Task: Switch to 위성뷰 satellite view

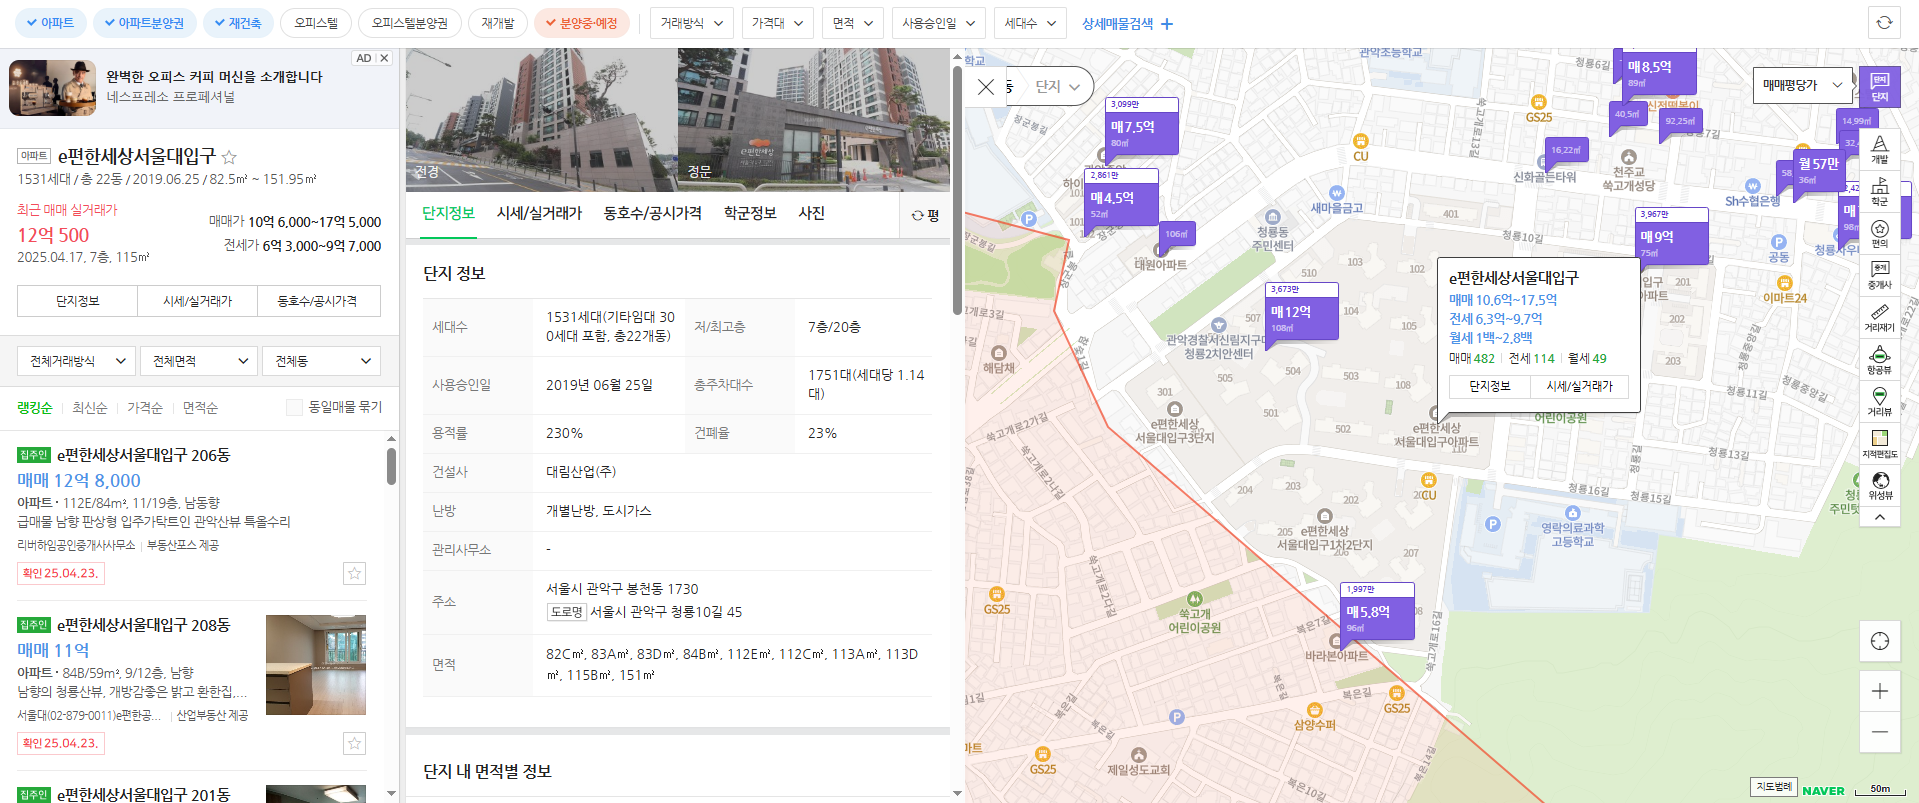Action: click(x=1880, y=486)
